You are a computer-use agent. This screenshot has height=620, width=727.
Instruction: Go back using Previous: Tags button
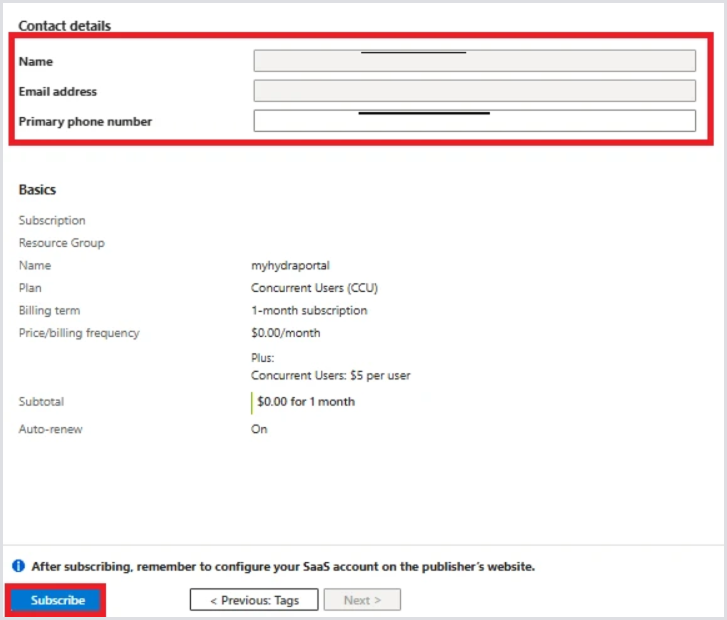point(254,600)
